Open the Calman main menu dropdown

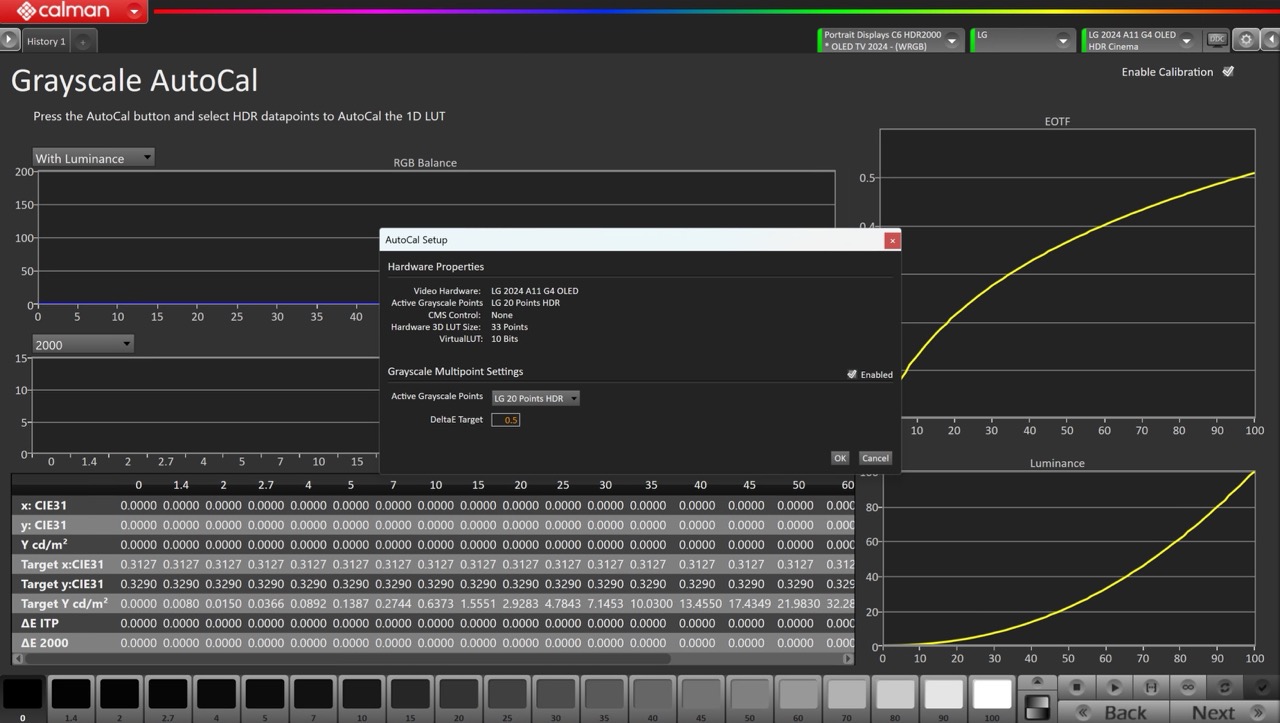click(135, 12)
